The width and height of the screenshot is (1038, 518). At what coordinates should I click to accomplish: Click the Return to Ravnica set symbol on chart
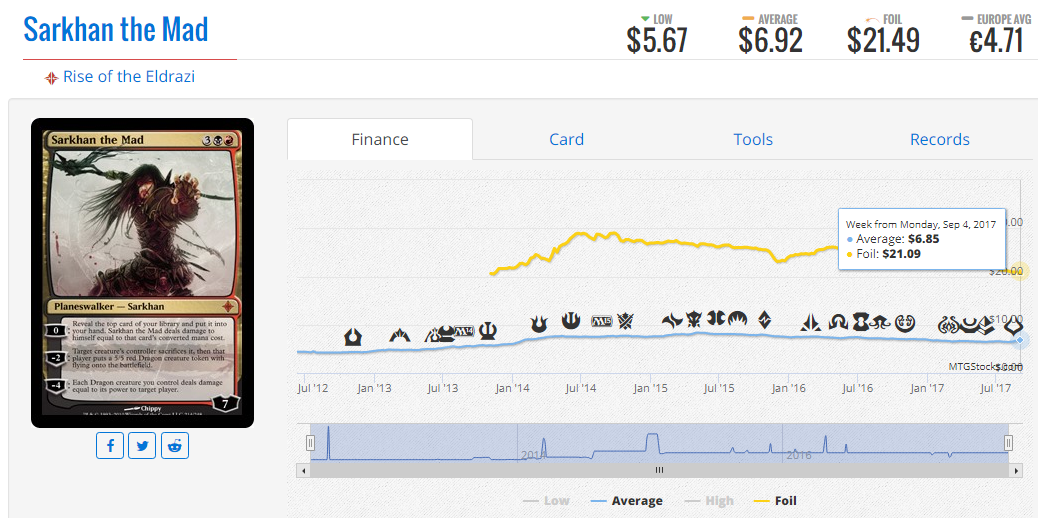[353, 337]
